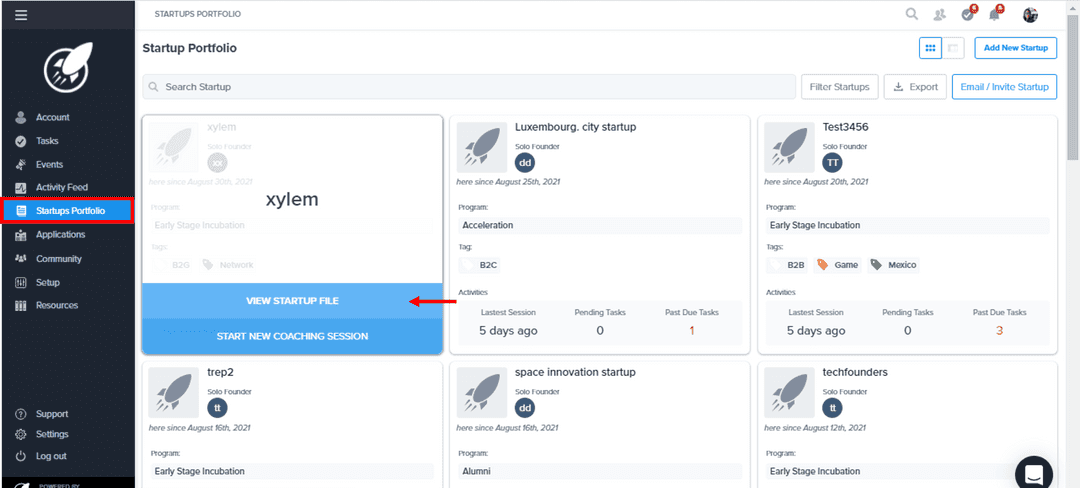Go to Activity Feed in the sidebar
This screenshot has width=1080, height=488.
click(x=61, y=187)
